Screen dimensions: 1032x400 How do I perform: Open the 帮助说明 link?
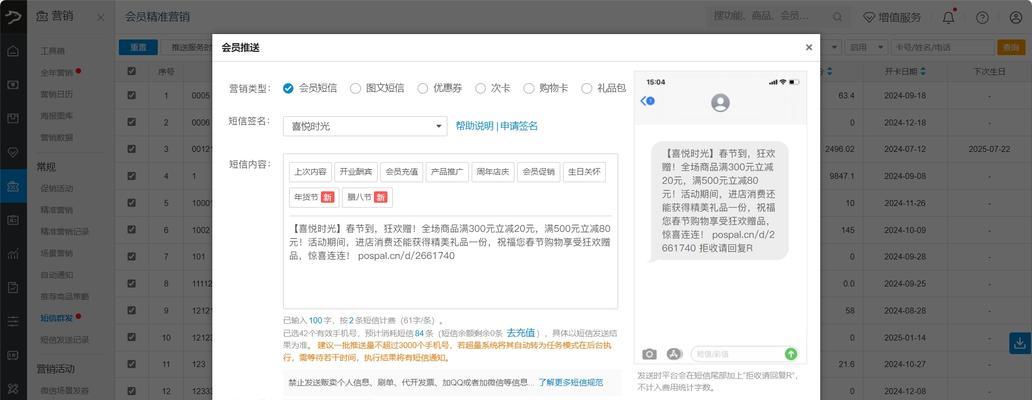coord(474,126)
